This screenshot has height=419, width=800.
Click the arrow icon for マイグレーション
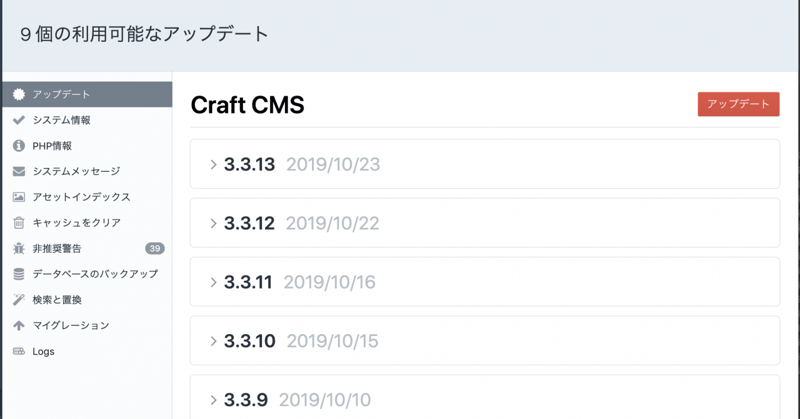tap(19, 325)
